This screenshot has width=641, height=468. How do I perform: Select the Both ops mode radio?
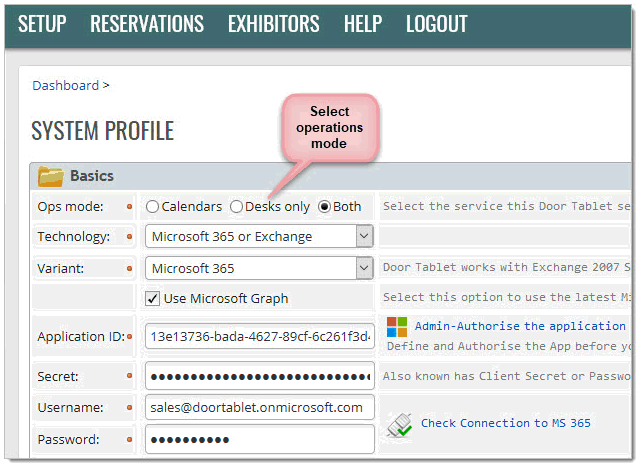coord(324,206)
